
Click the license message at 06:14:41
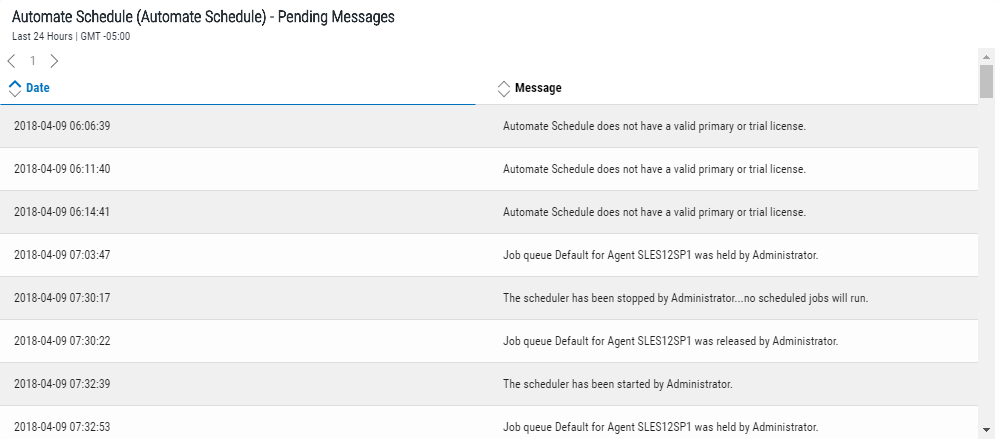pos(654,212)
